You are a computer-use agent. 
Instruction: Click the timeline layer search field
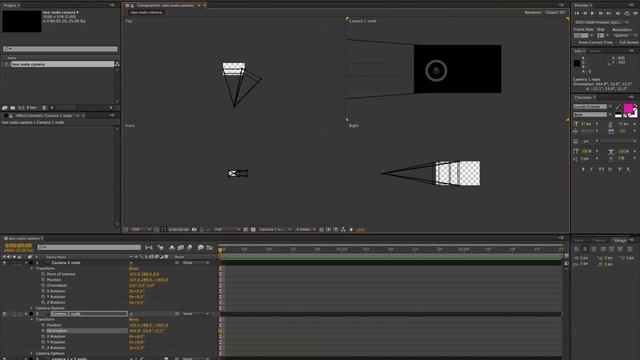(x=89, y=247)
